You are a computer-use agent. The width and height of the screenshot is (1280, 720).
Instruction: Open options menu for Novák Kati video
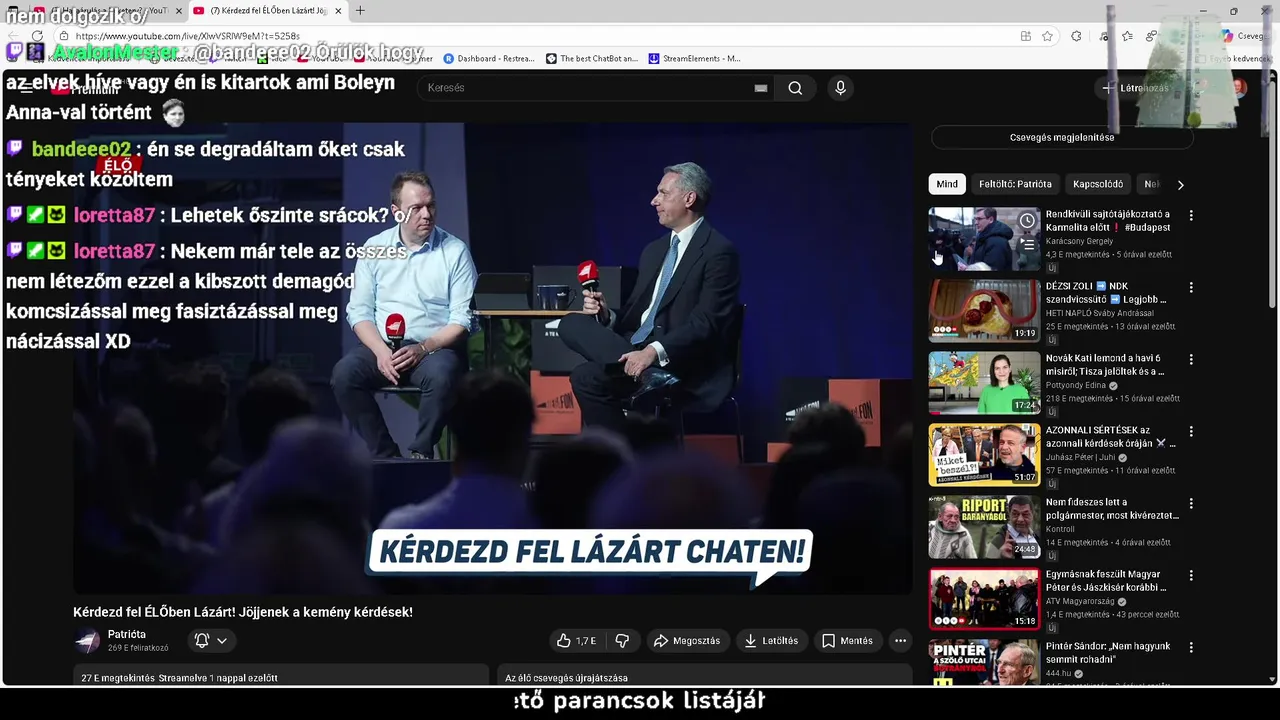[1190, 359]
